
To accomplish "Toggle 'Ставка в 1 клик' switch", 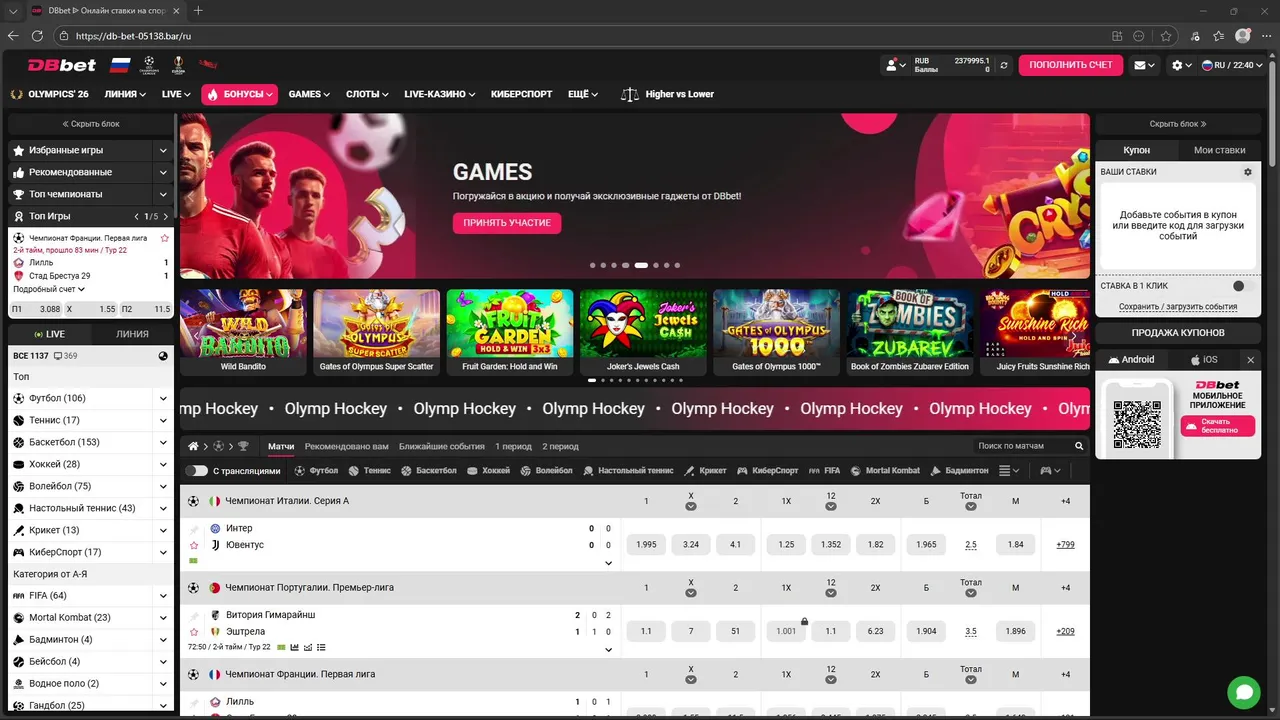I will coord(1242,286).
